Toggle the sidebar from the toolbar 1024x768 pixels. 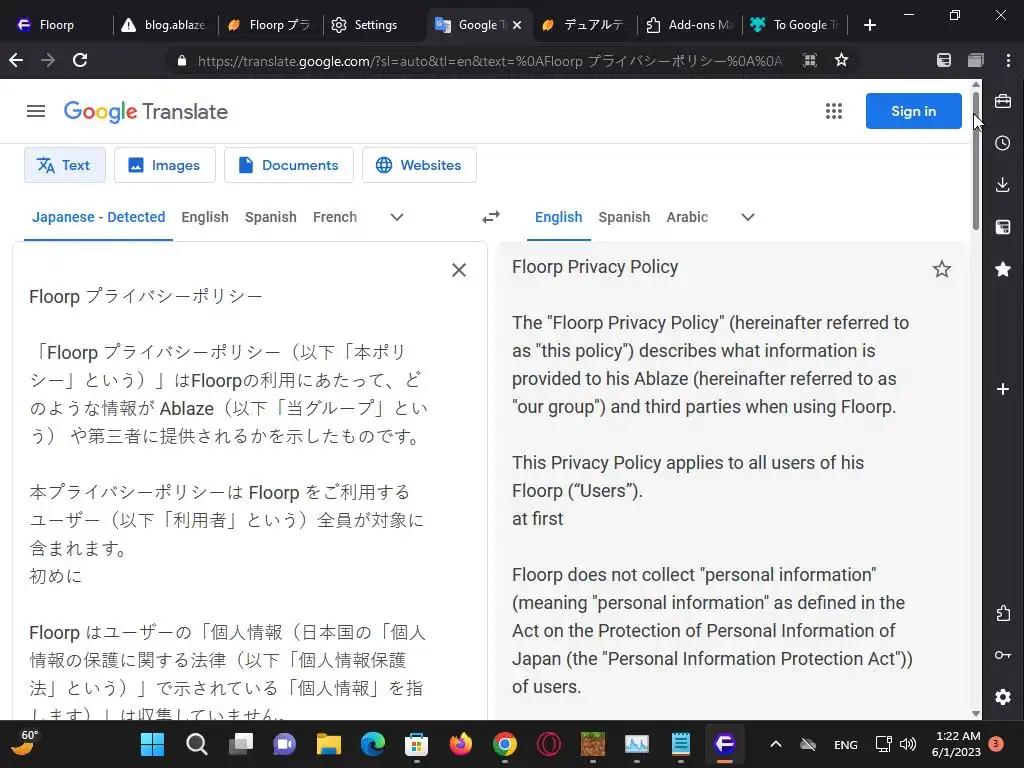(x=944, y=60)
